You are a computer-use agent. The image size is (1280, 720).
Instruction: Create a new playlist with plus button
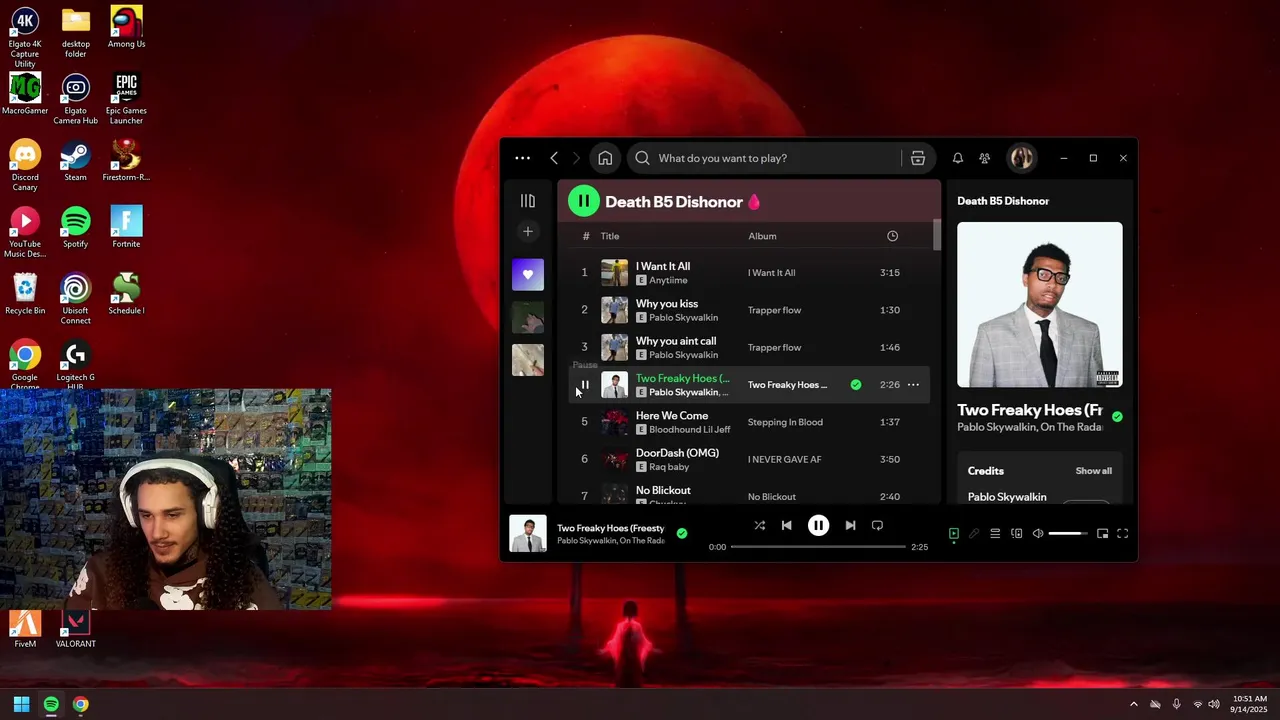tap(528, 232)
